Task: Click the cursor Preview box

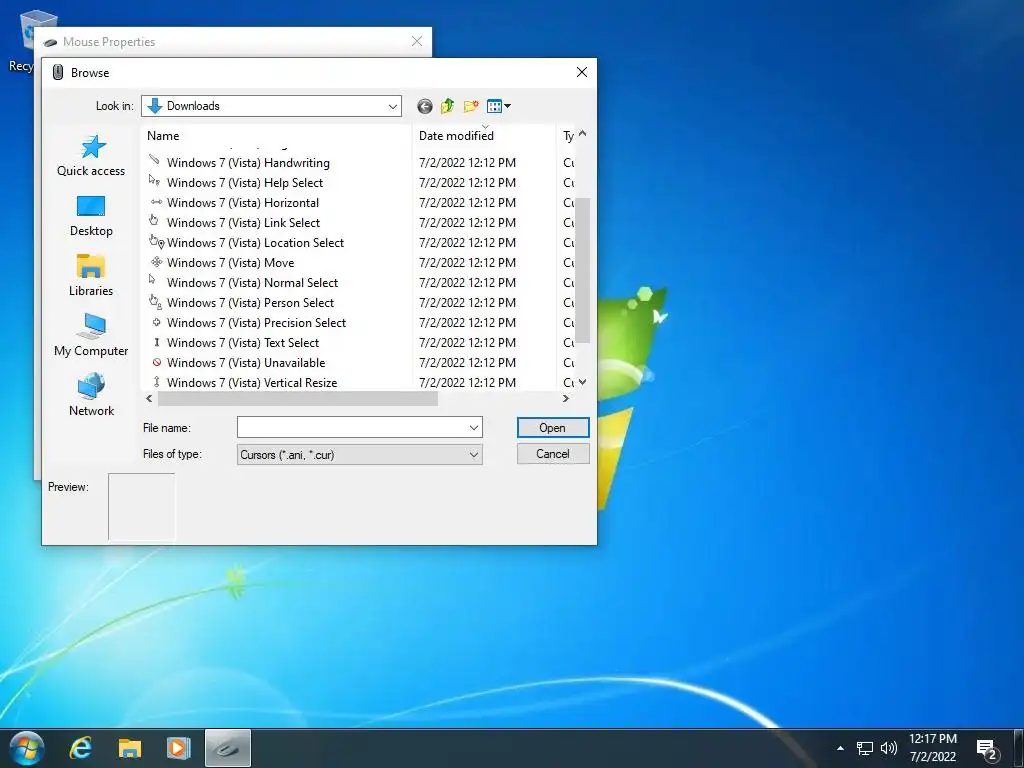Action: (142, 507)
